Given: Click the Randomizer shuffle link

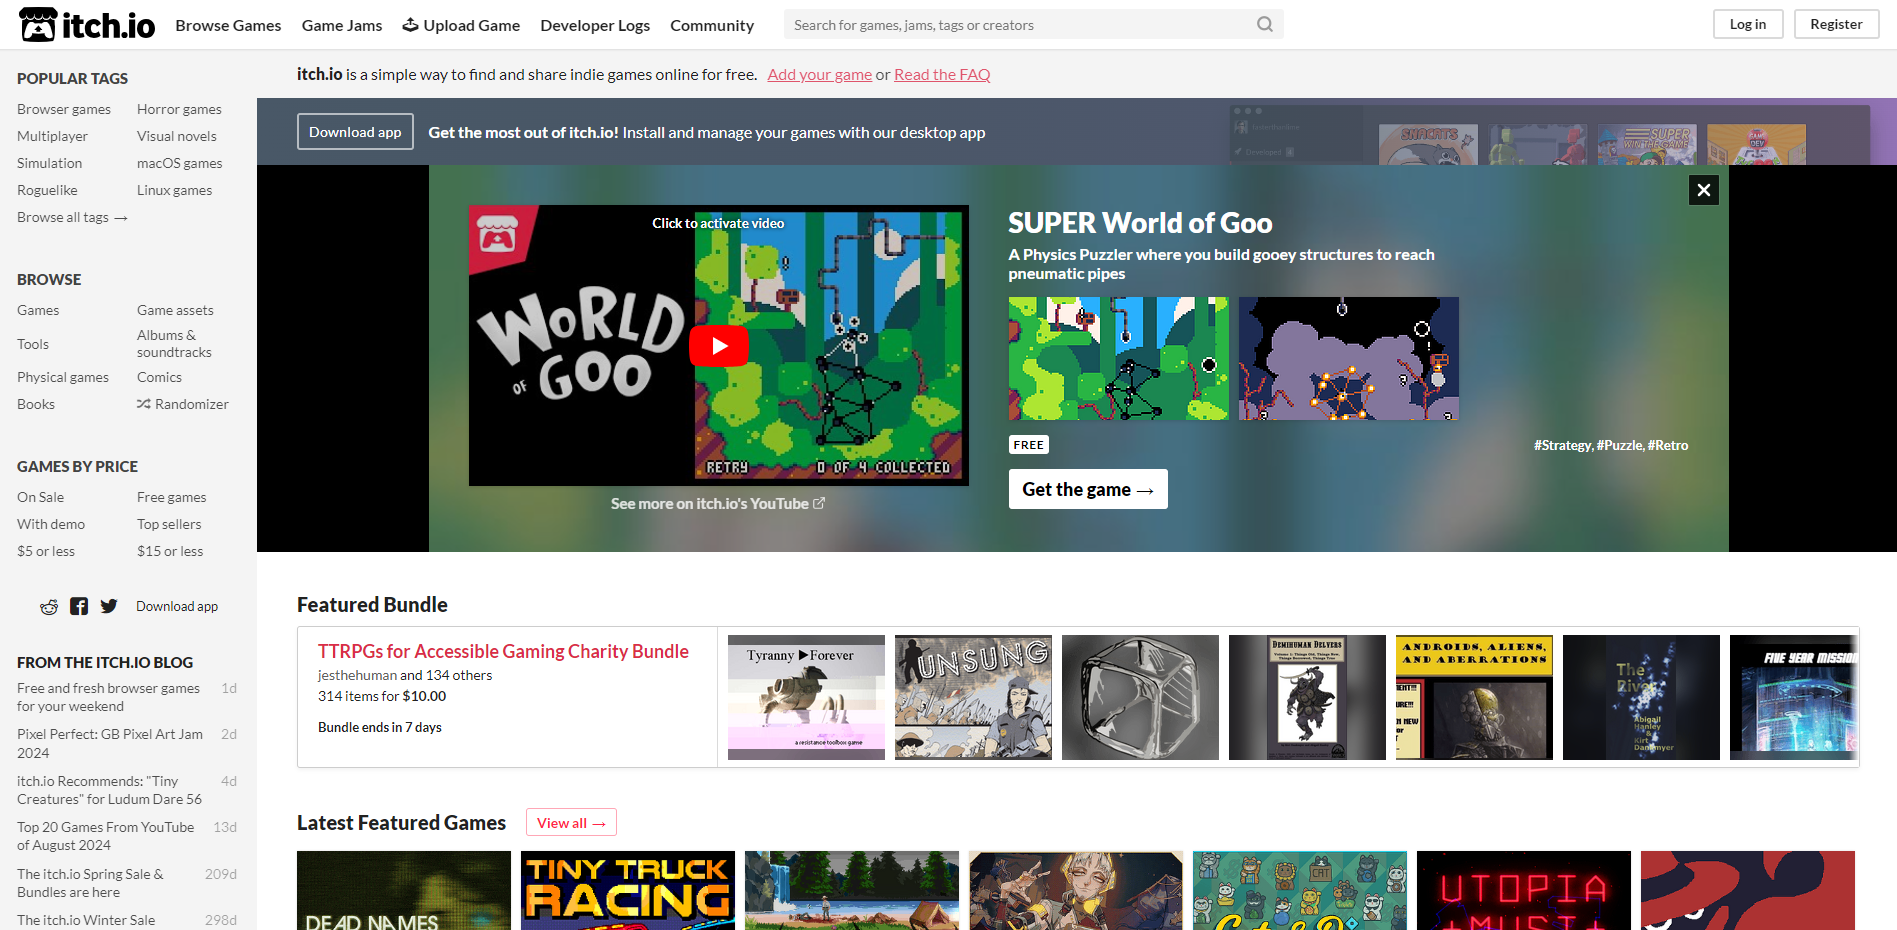Looking at the screenshot, I should click(x=183, y=404).
